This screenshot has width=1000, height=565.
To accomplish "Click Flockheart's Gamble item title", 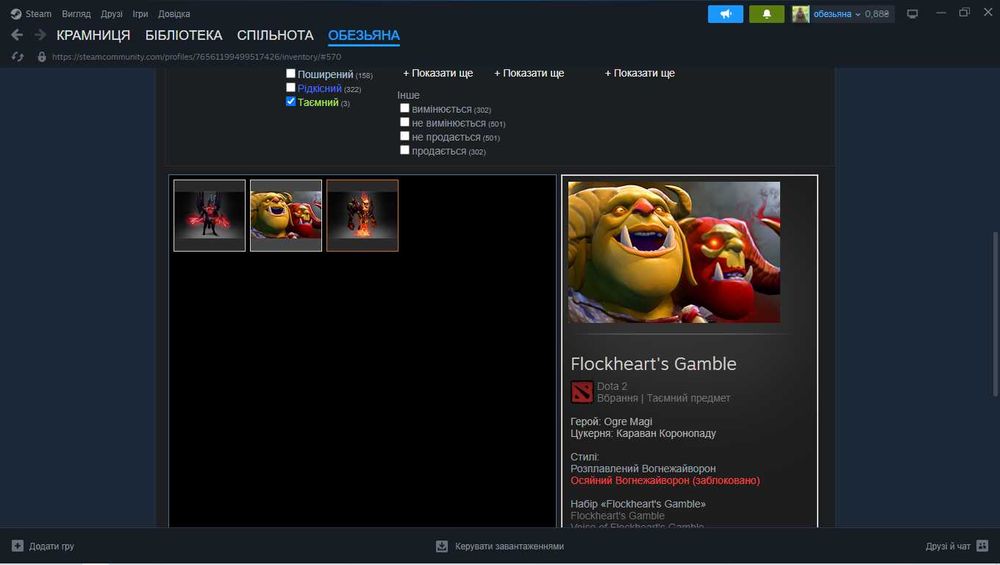I will click(653, 363).
